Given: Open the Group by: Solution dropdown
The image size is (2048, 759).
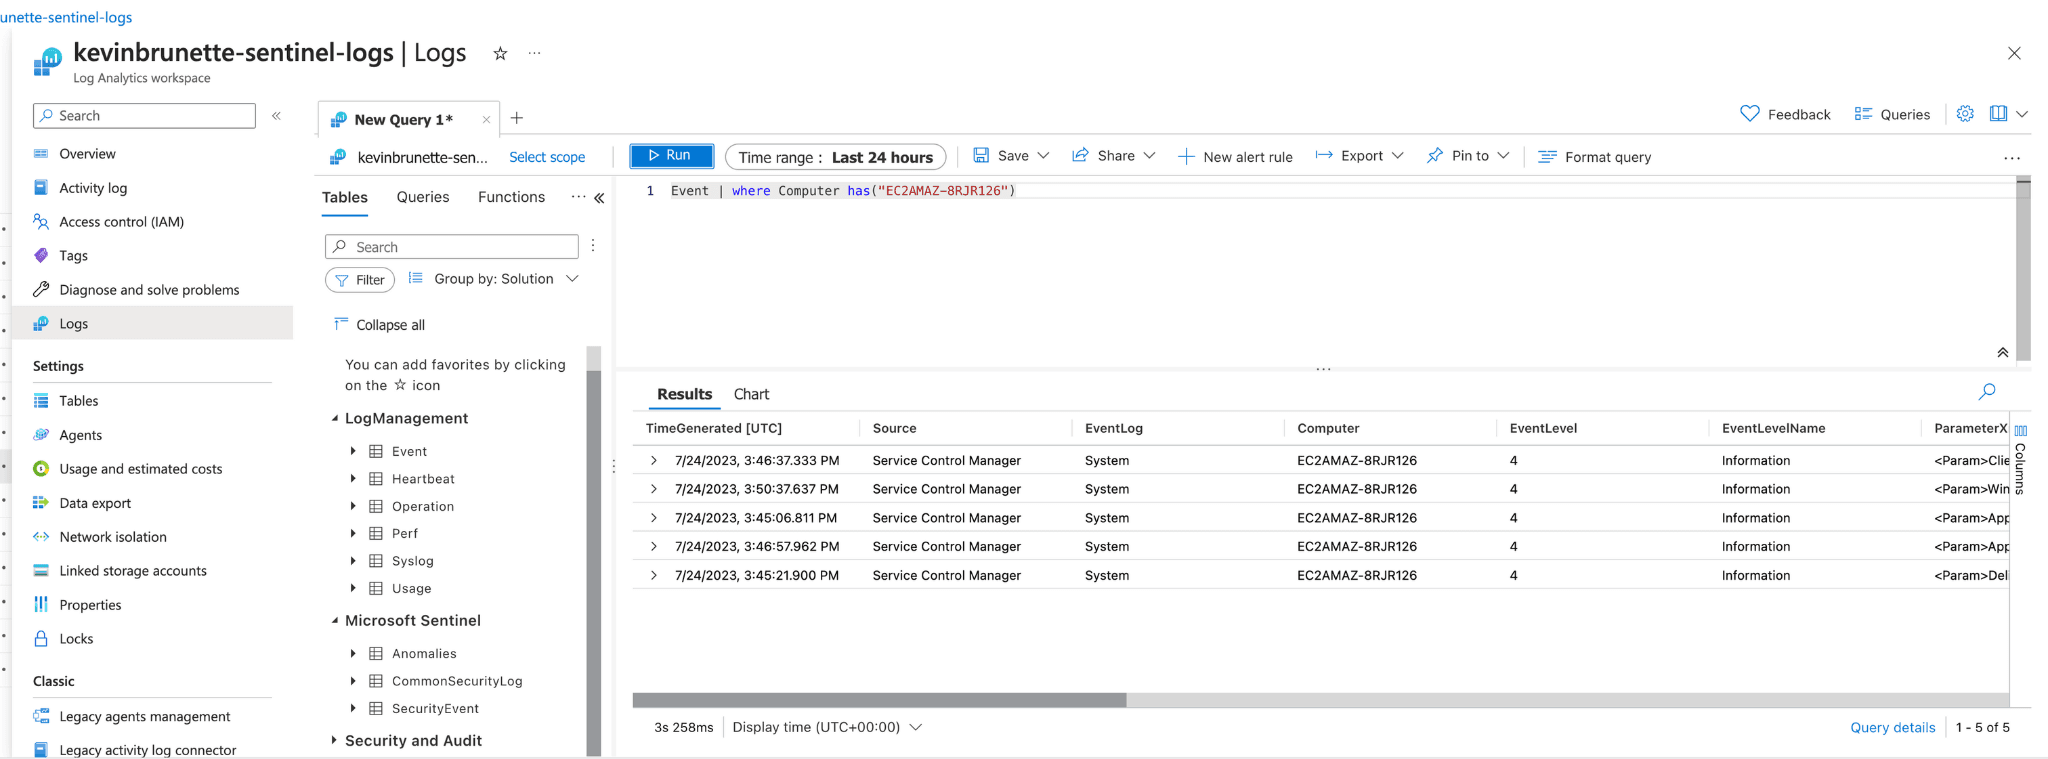Looking at the screenshot, I should click(494, 279).
